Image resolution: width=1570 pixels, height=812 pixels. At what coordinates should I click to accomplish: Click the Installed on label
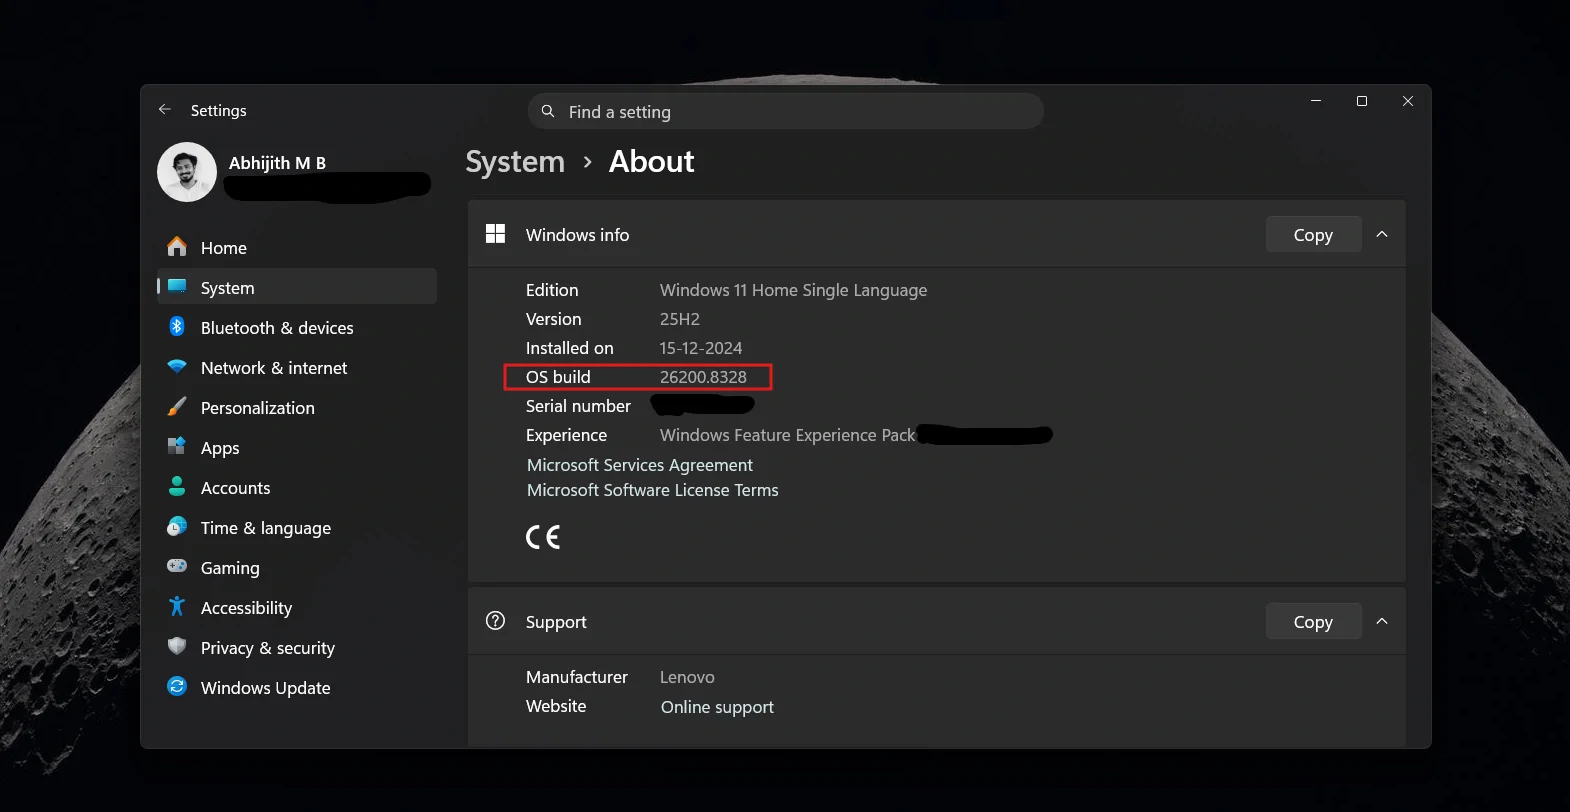(x=570, y=348)
